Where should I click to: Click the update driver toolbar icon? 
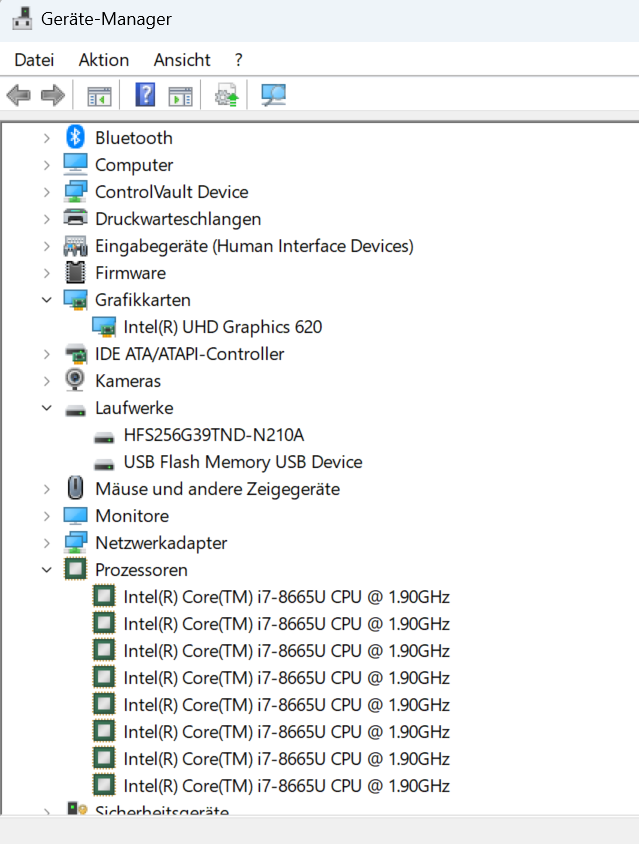pos(227,95)
